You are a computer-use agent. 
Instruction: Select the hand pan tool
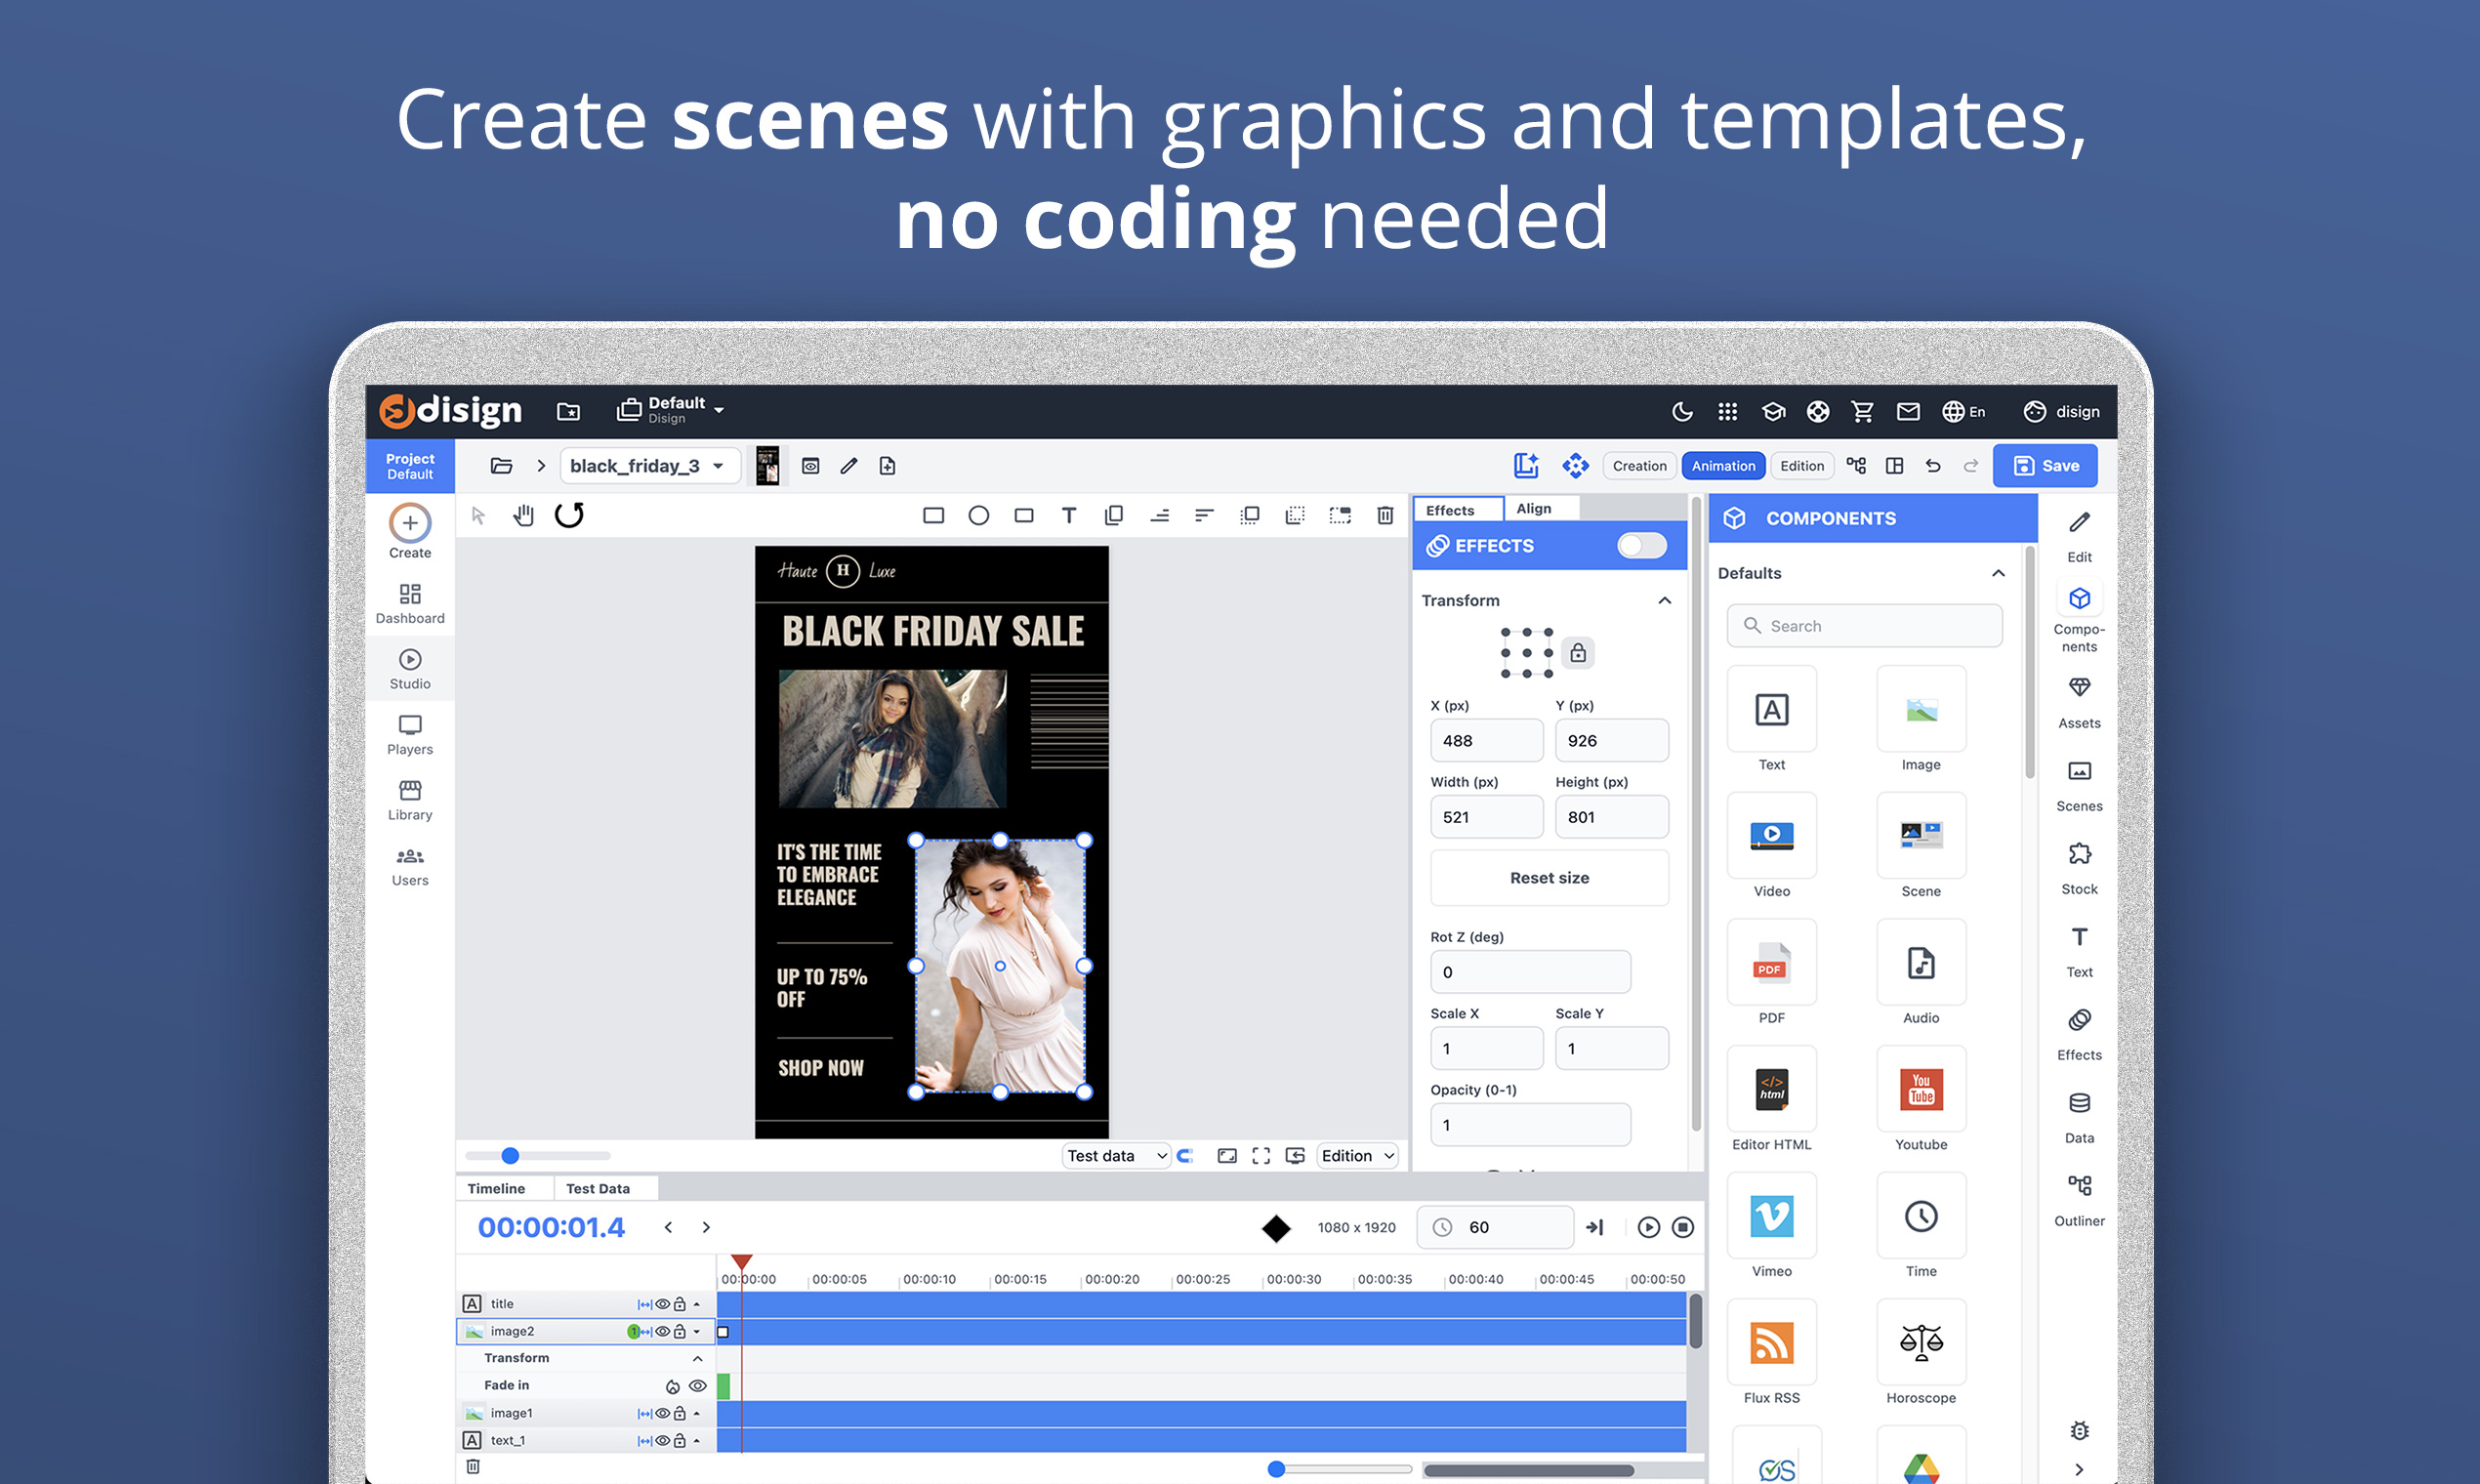[523, 515]
